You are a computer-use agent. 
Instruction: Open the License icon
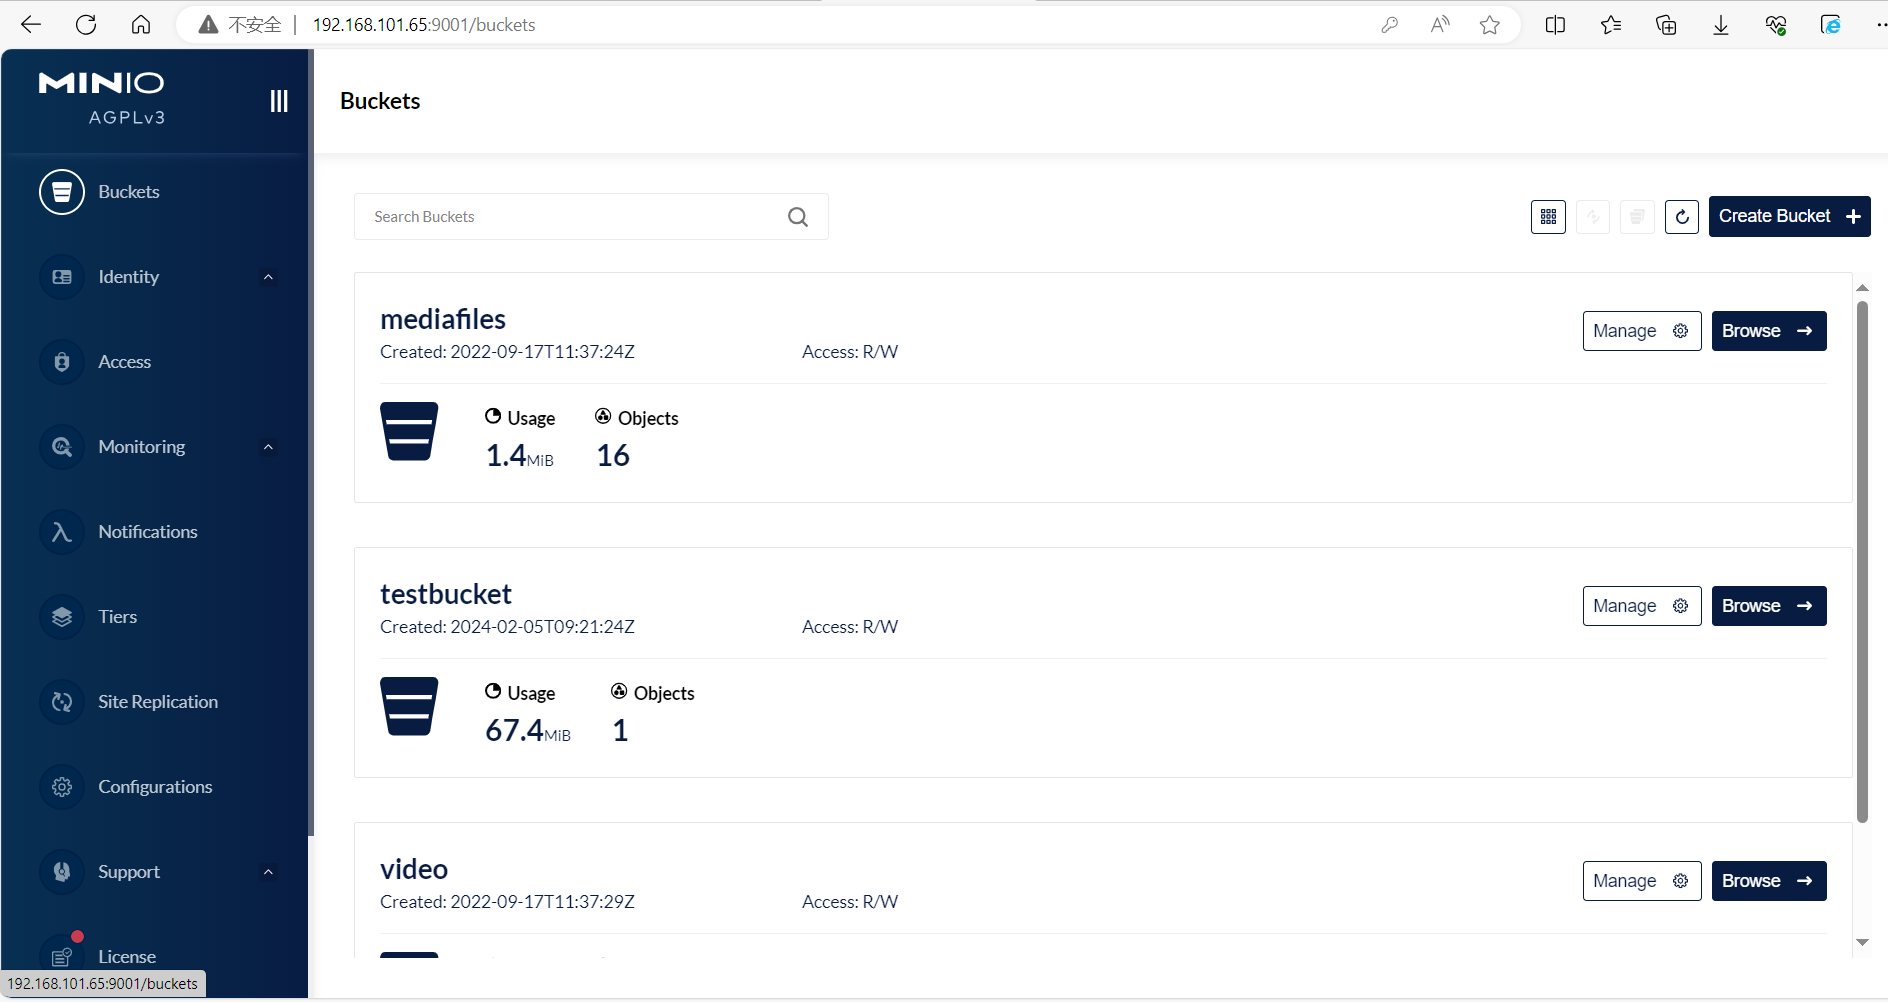coord(62,955)
